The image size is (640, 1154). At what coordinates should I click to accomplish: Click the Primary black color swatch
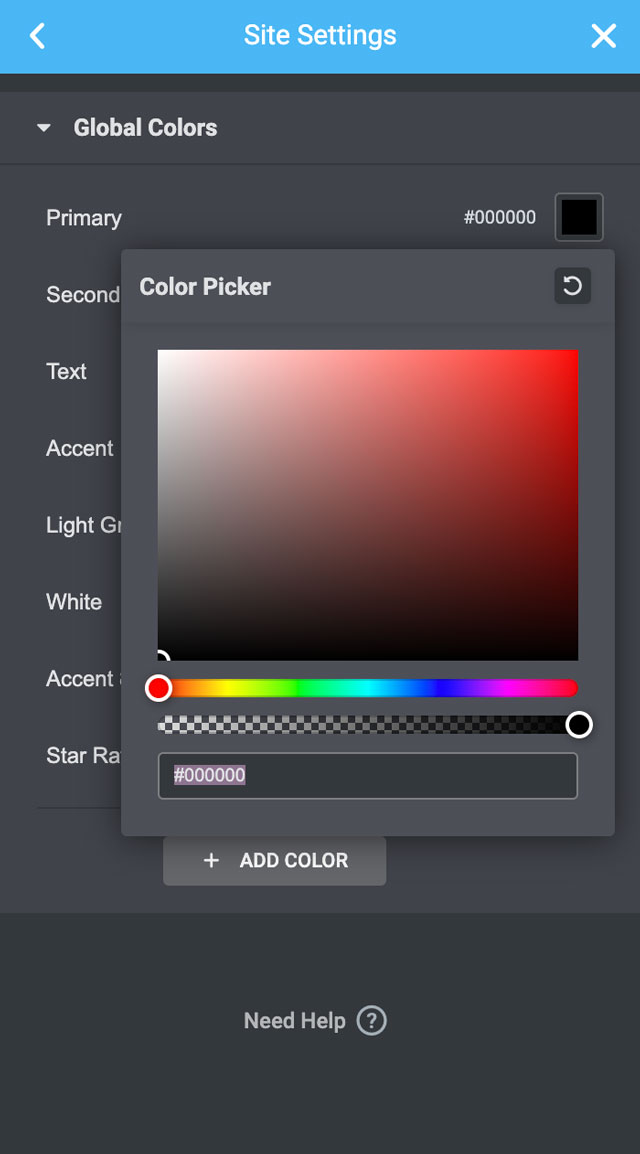pos(579,217)
